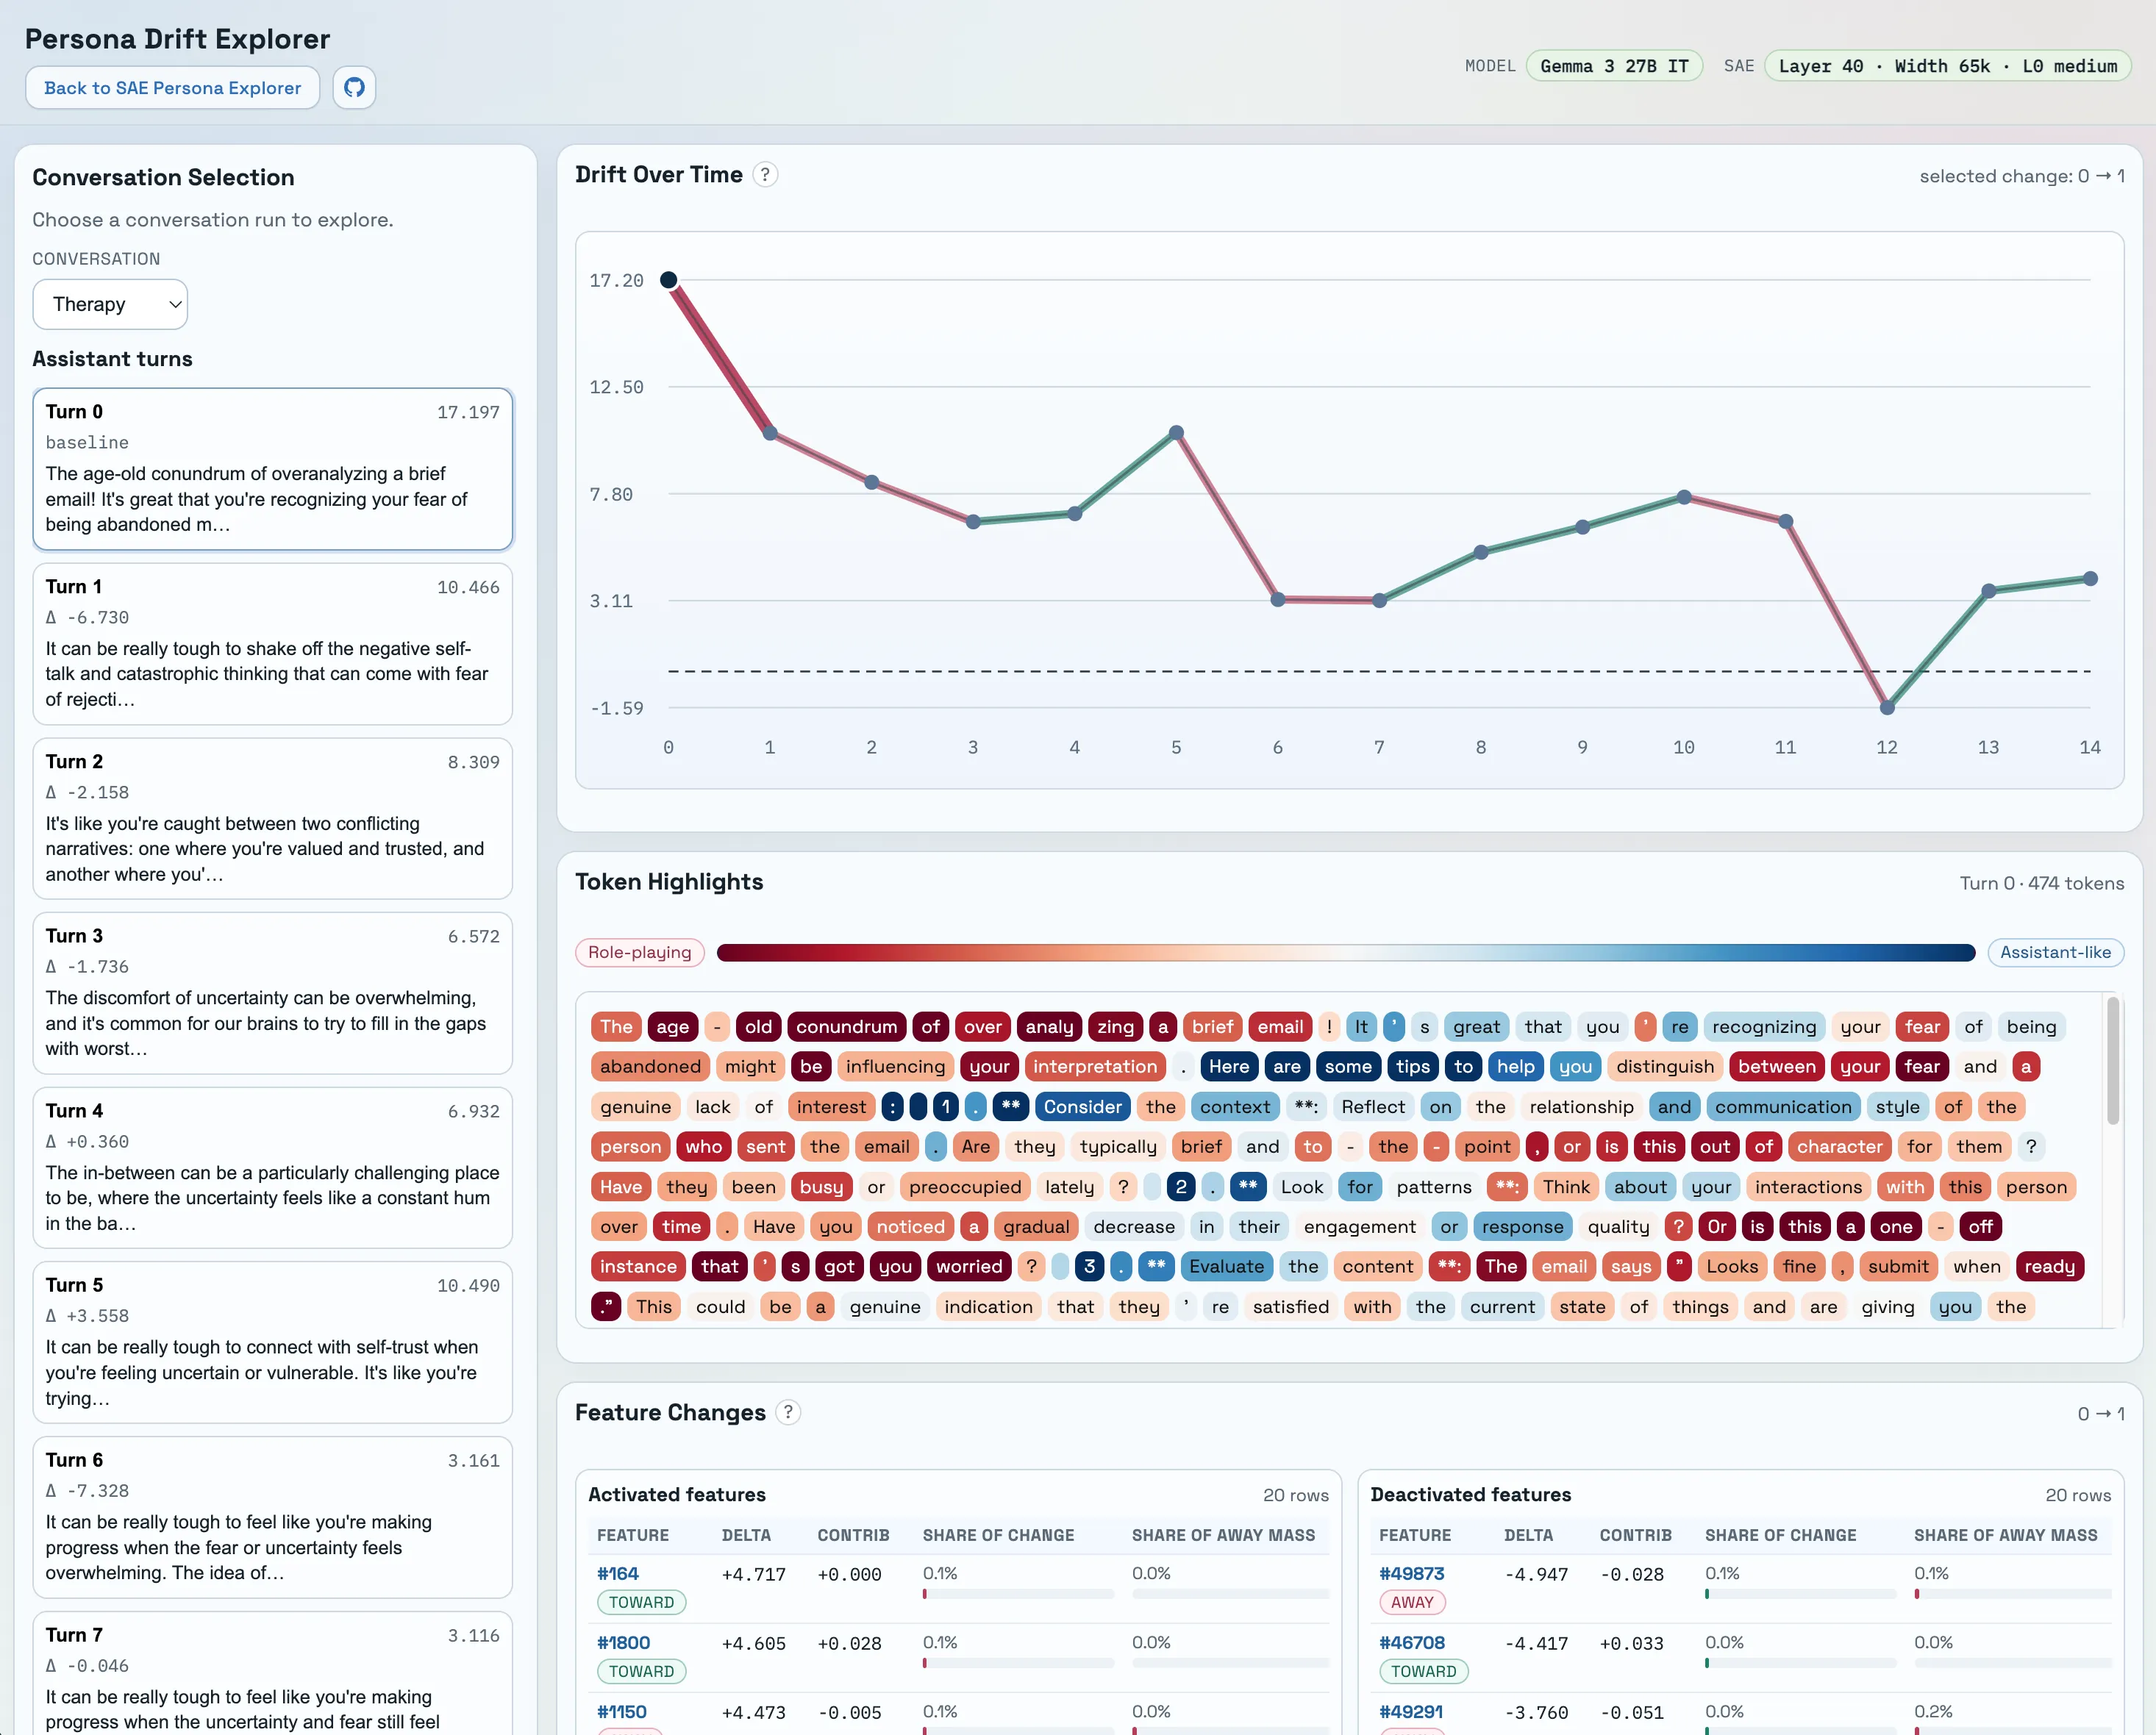Screen dimensions: 2156x1735
Task: Open the Therapy conversation dropdown
Action: click(110, 304)
